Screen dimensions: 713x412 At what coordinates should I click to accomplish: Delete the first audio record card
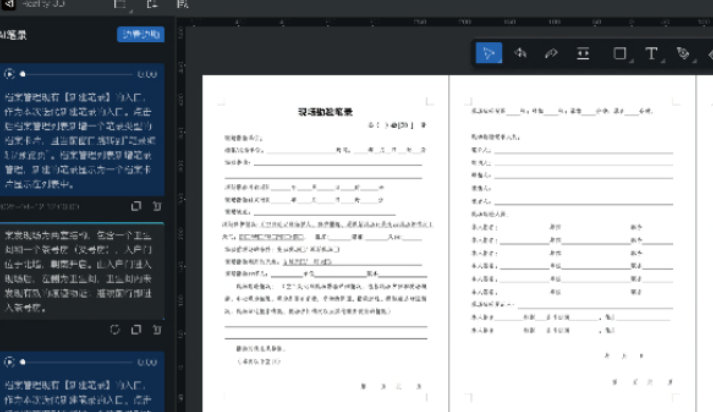[154, 206]
